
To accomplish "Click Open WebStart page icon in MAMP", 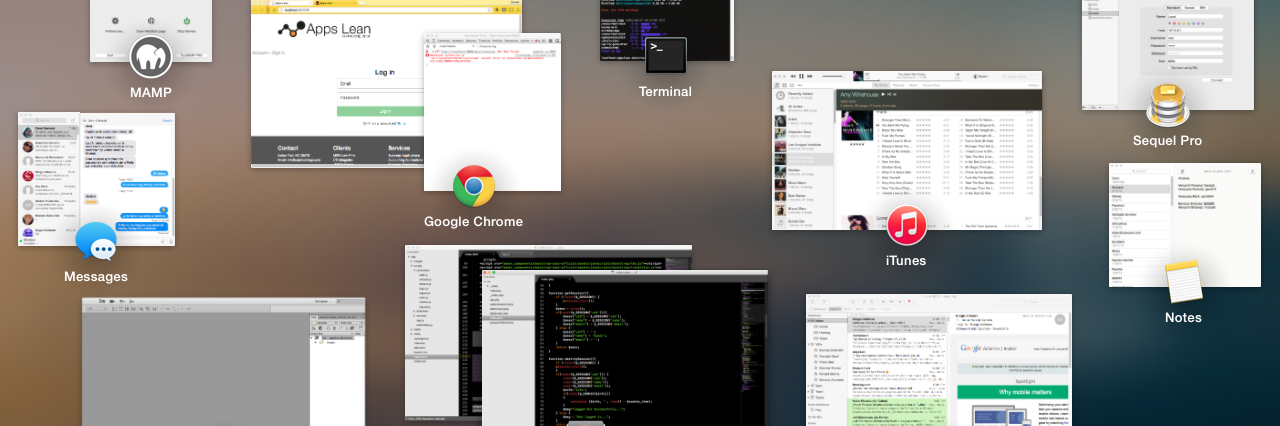I will coord(151,21).
